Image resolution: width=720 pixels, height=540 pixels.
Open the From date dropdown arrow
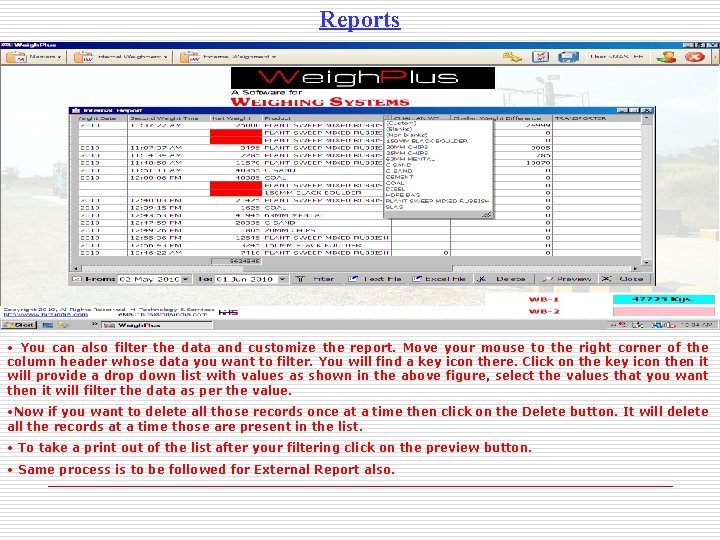coord(186,279)
